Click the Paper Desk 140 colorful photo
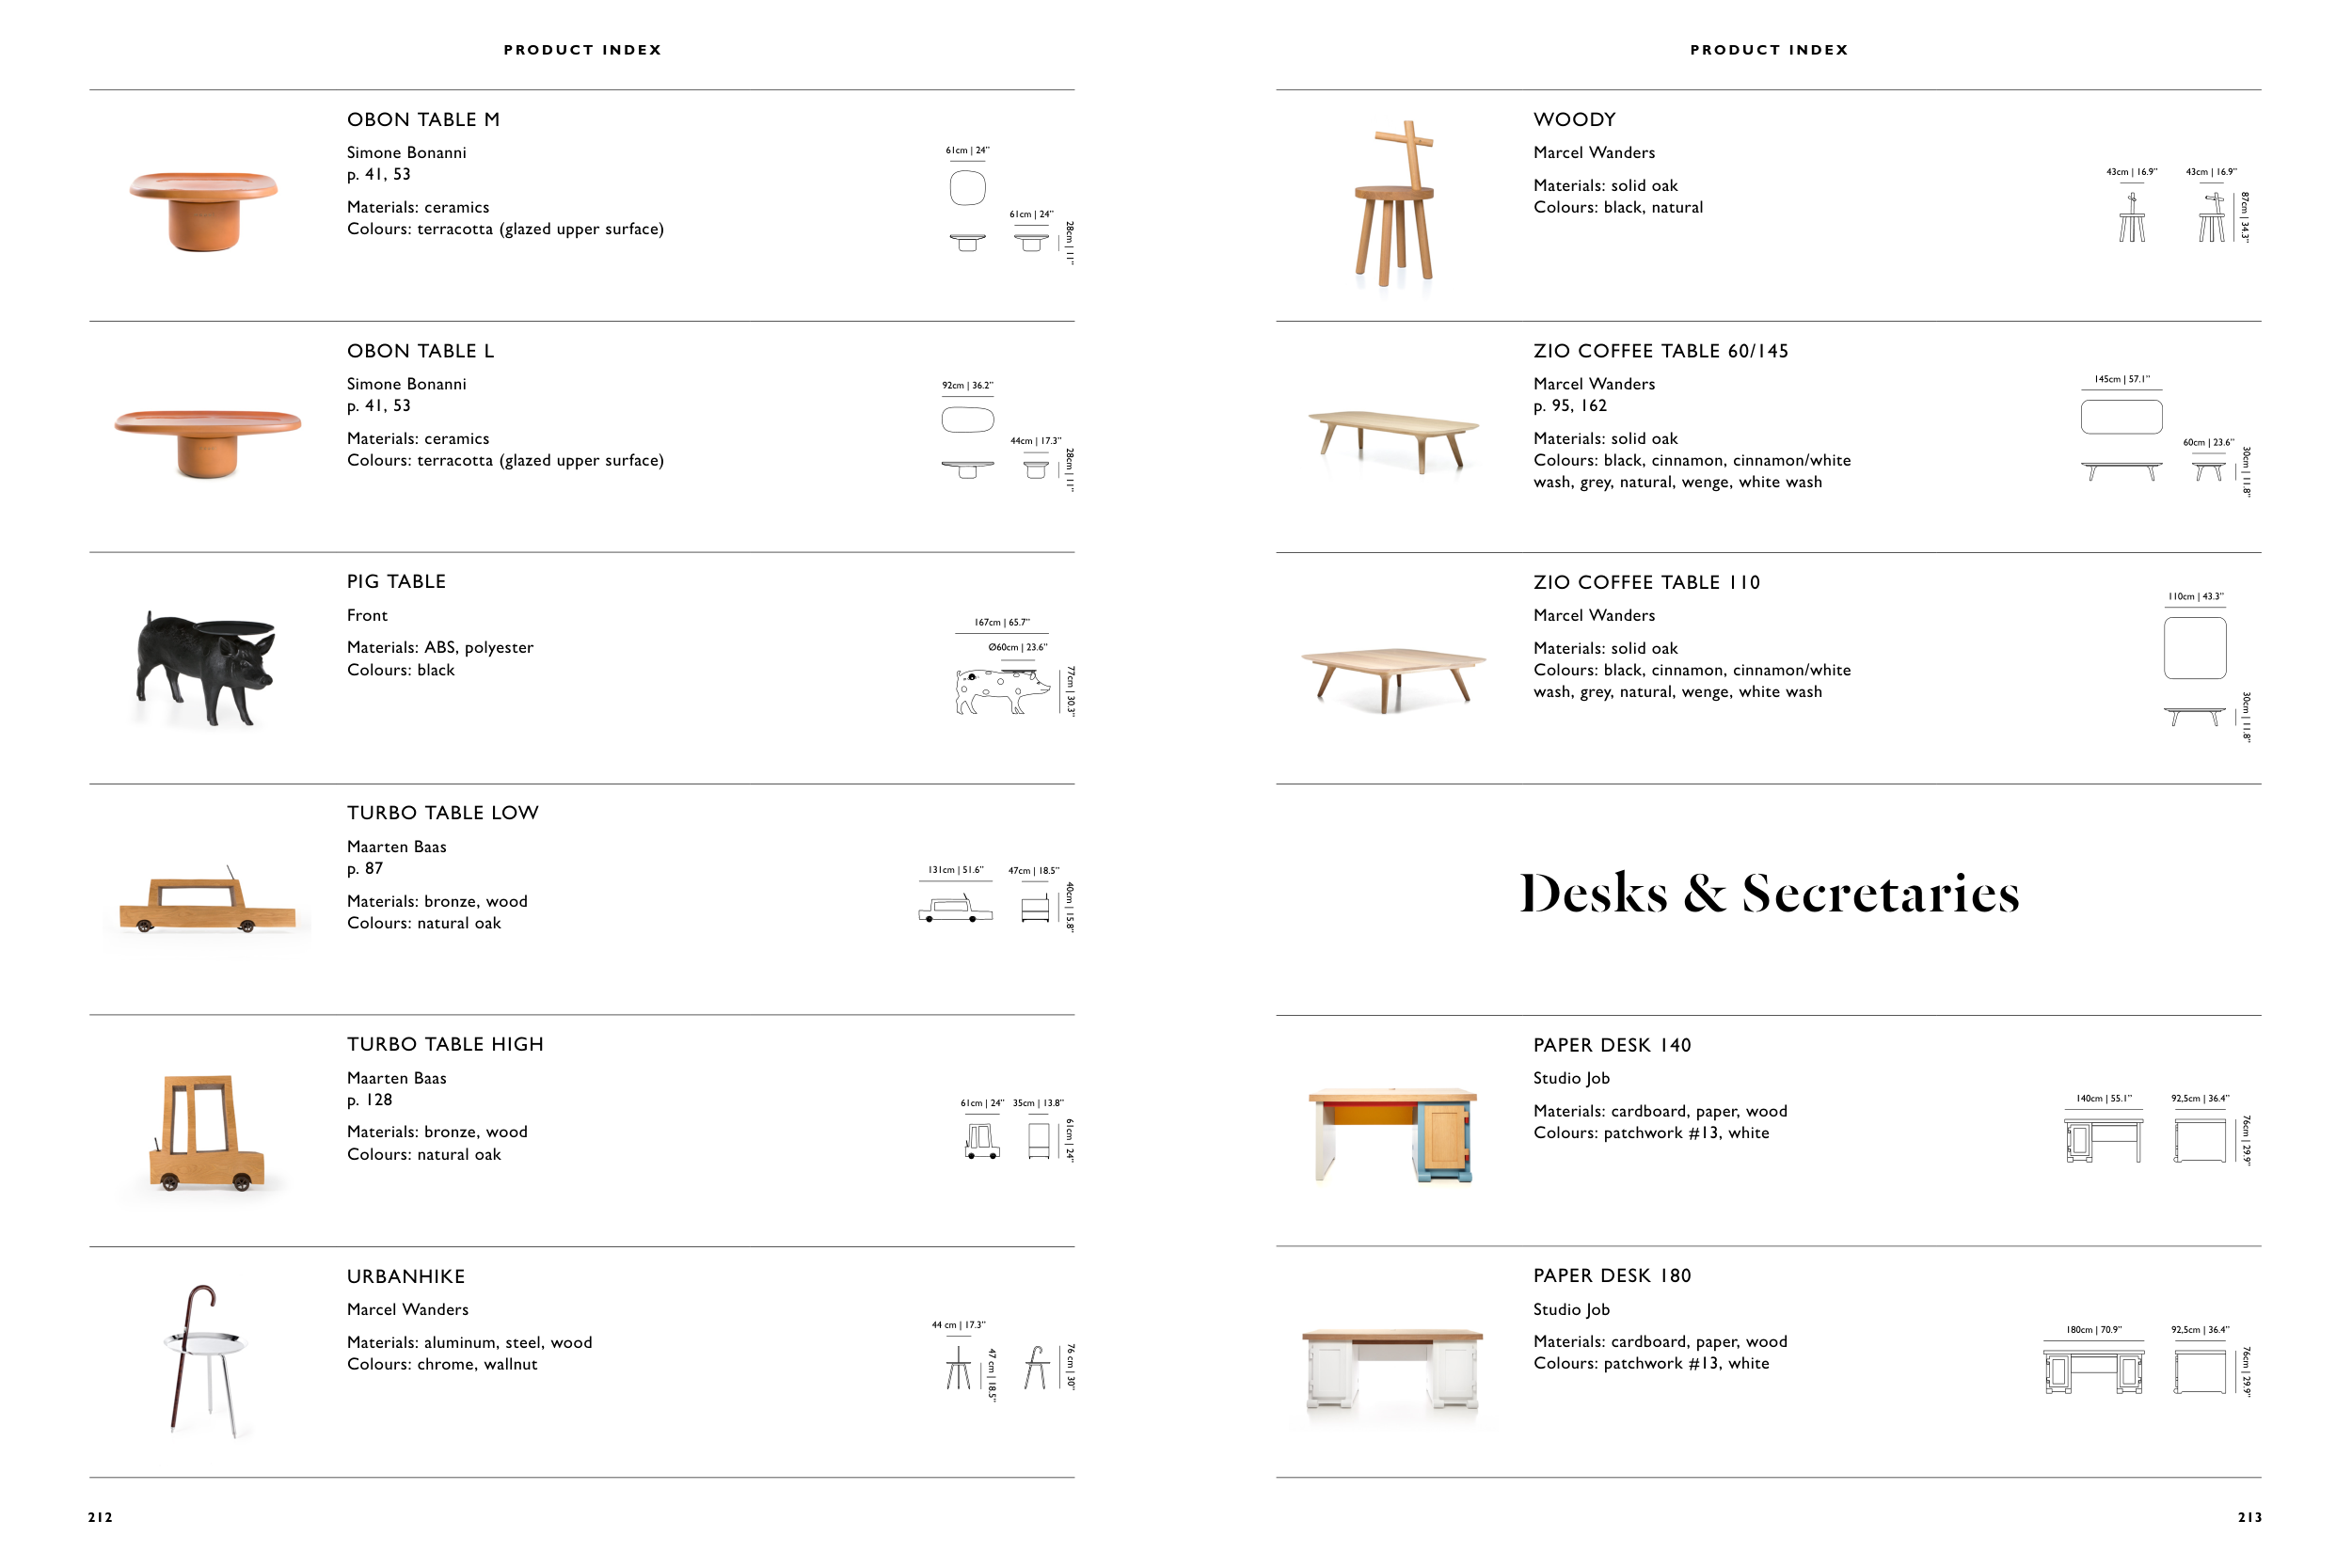Image resolution: width=2352 pixels, height=1568 pixels. [1392, 1135]
